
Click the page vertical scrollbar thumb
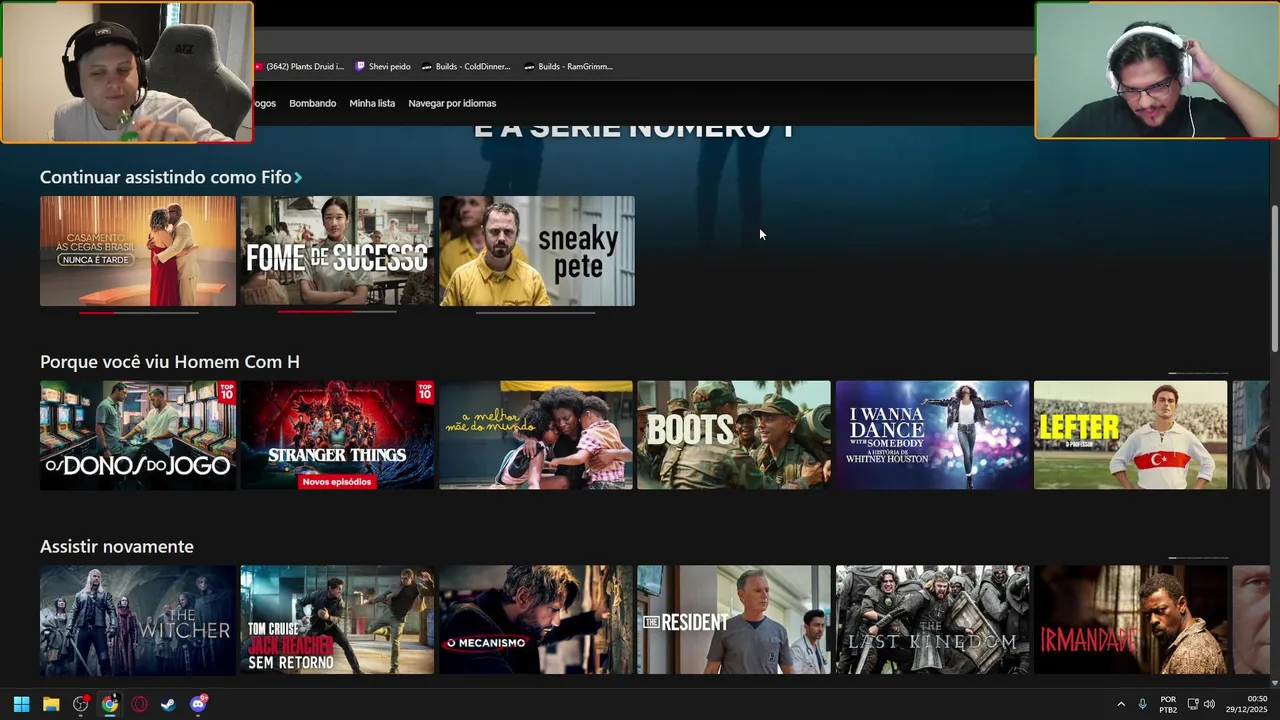point(1274,278)
